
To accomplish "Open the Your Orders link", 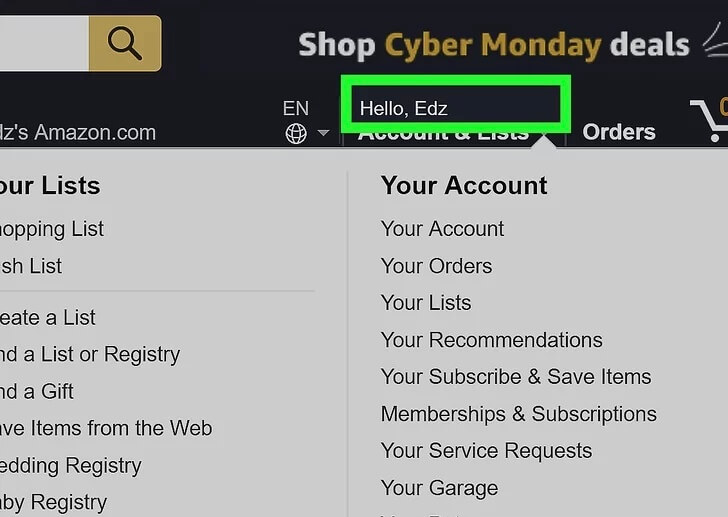I will click(x=436, y=266).
